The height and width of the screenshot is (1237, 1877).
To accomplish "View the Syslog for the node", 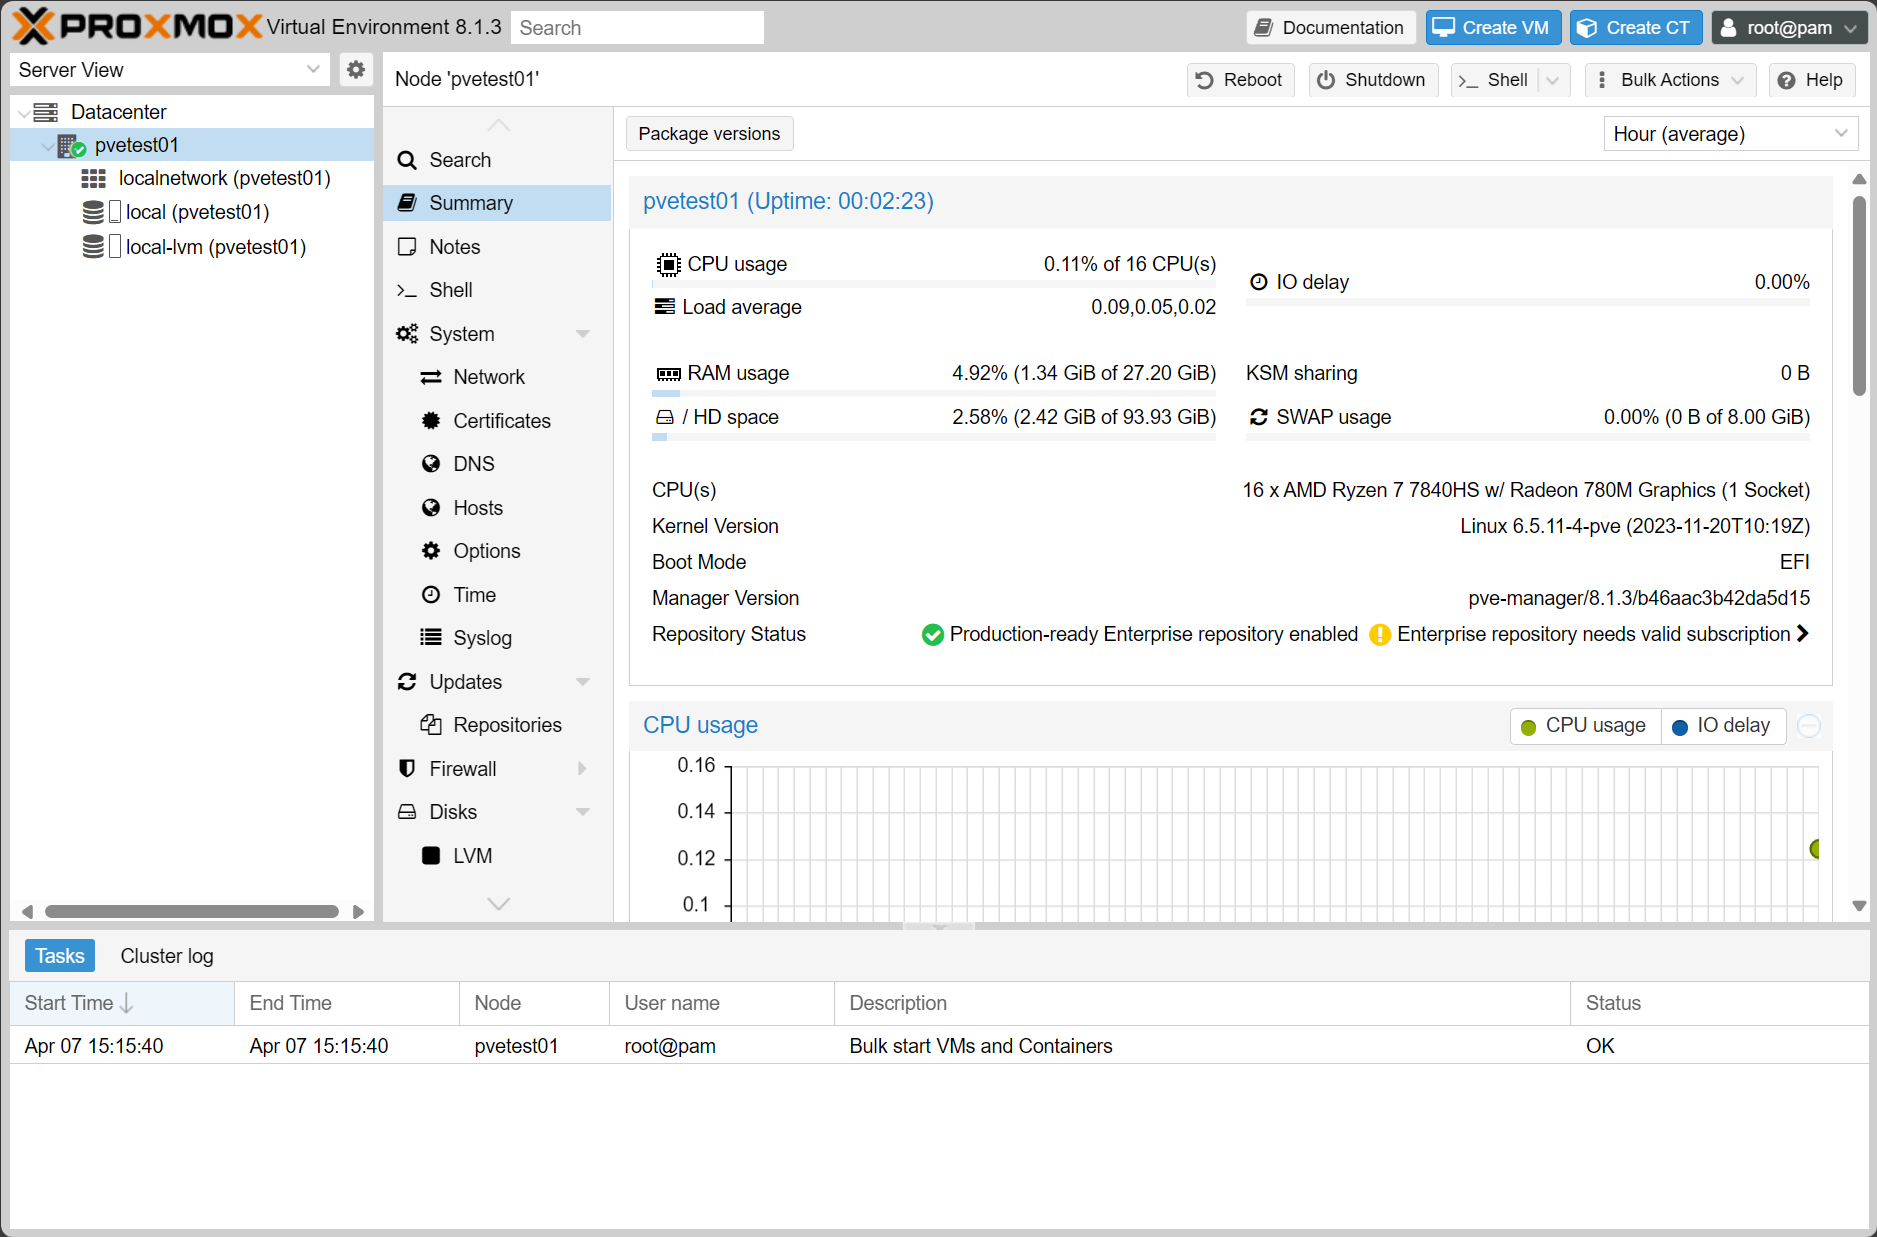I will 482,637.
